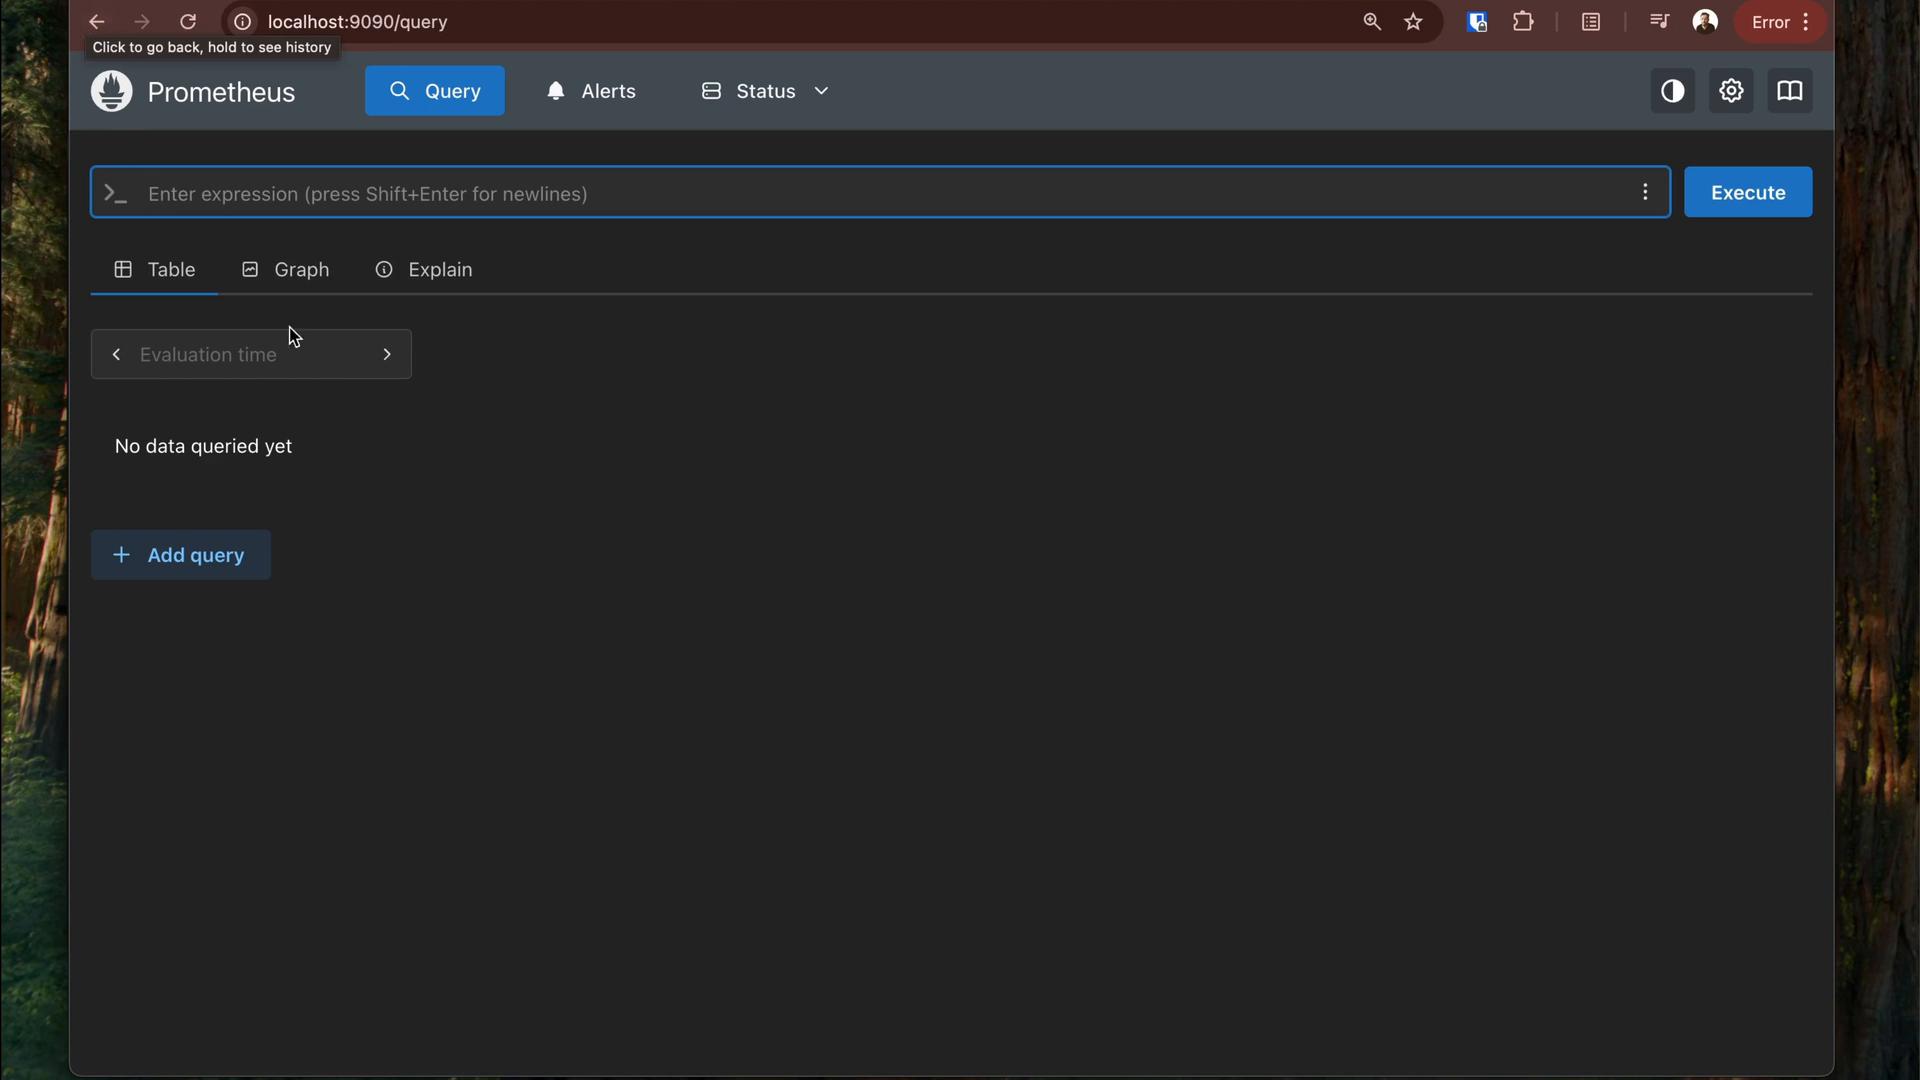Click the zoom magnifier icon in address bar
The height and width of the screenshot is (1080, 1920).
(x=1372, y=22)
